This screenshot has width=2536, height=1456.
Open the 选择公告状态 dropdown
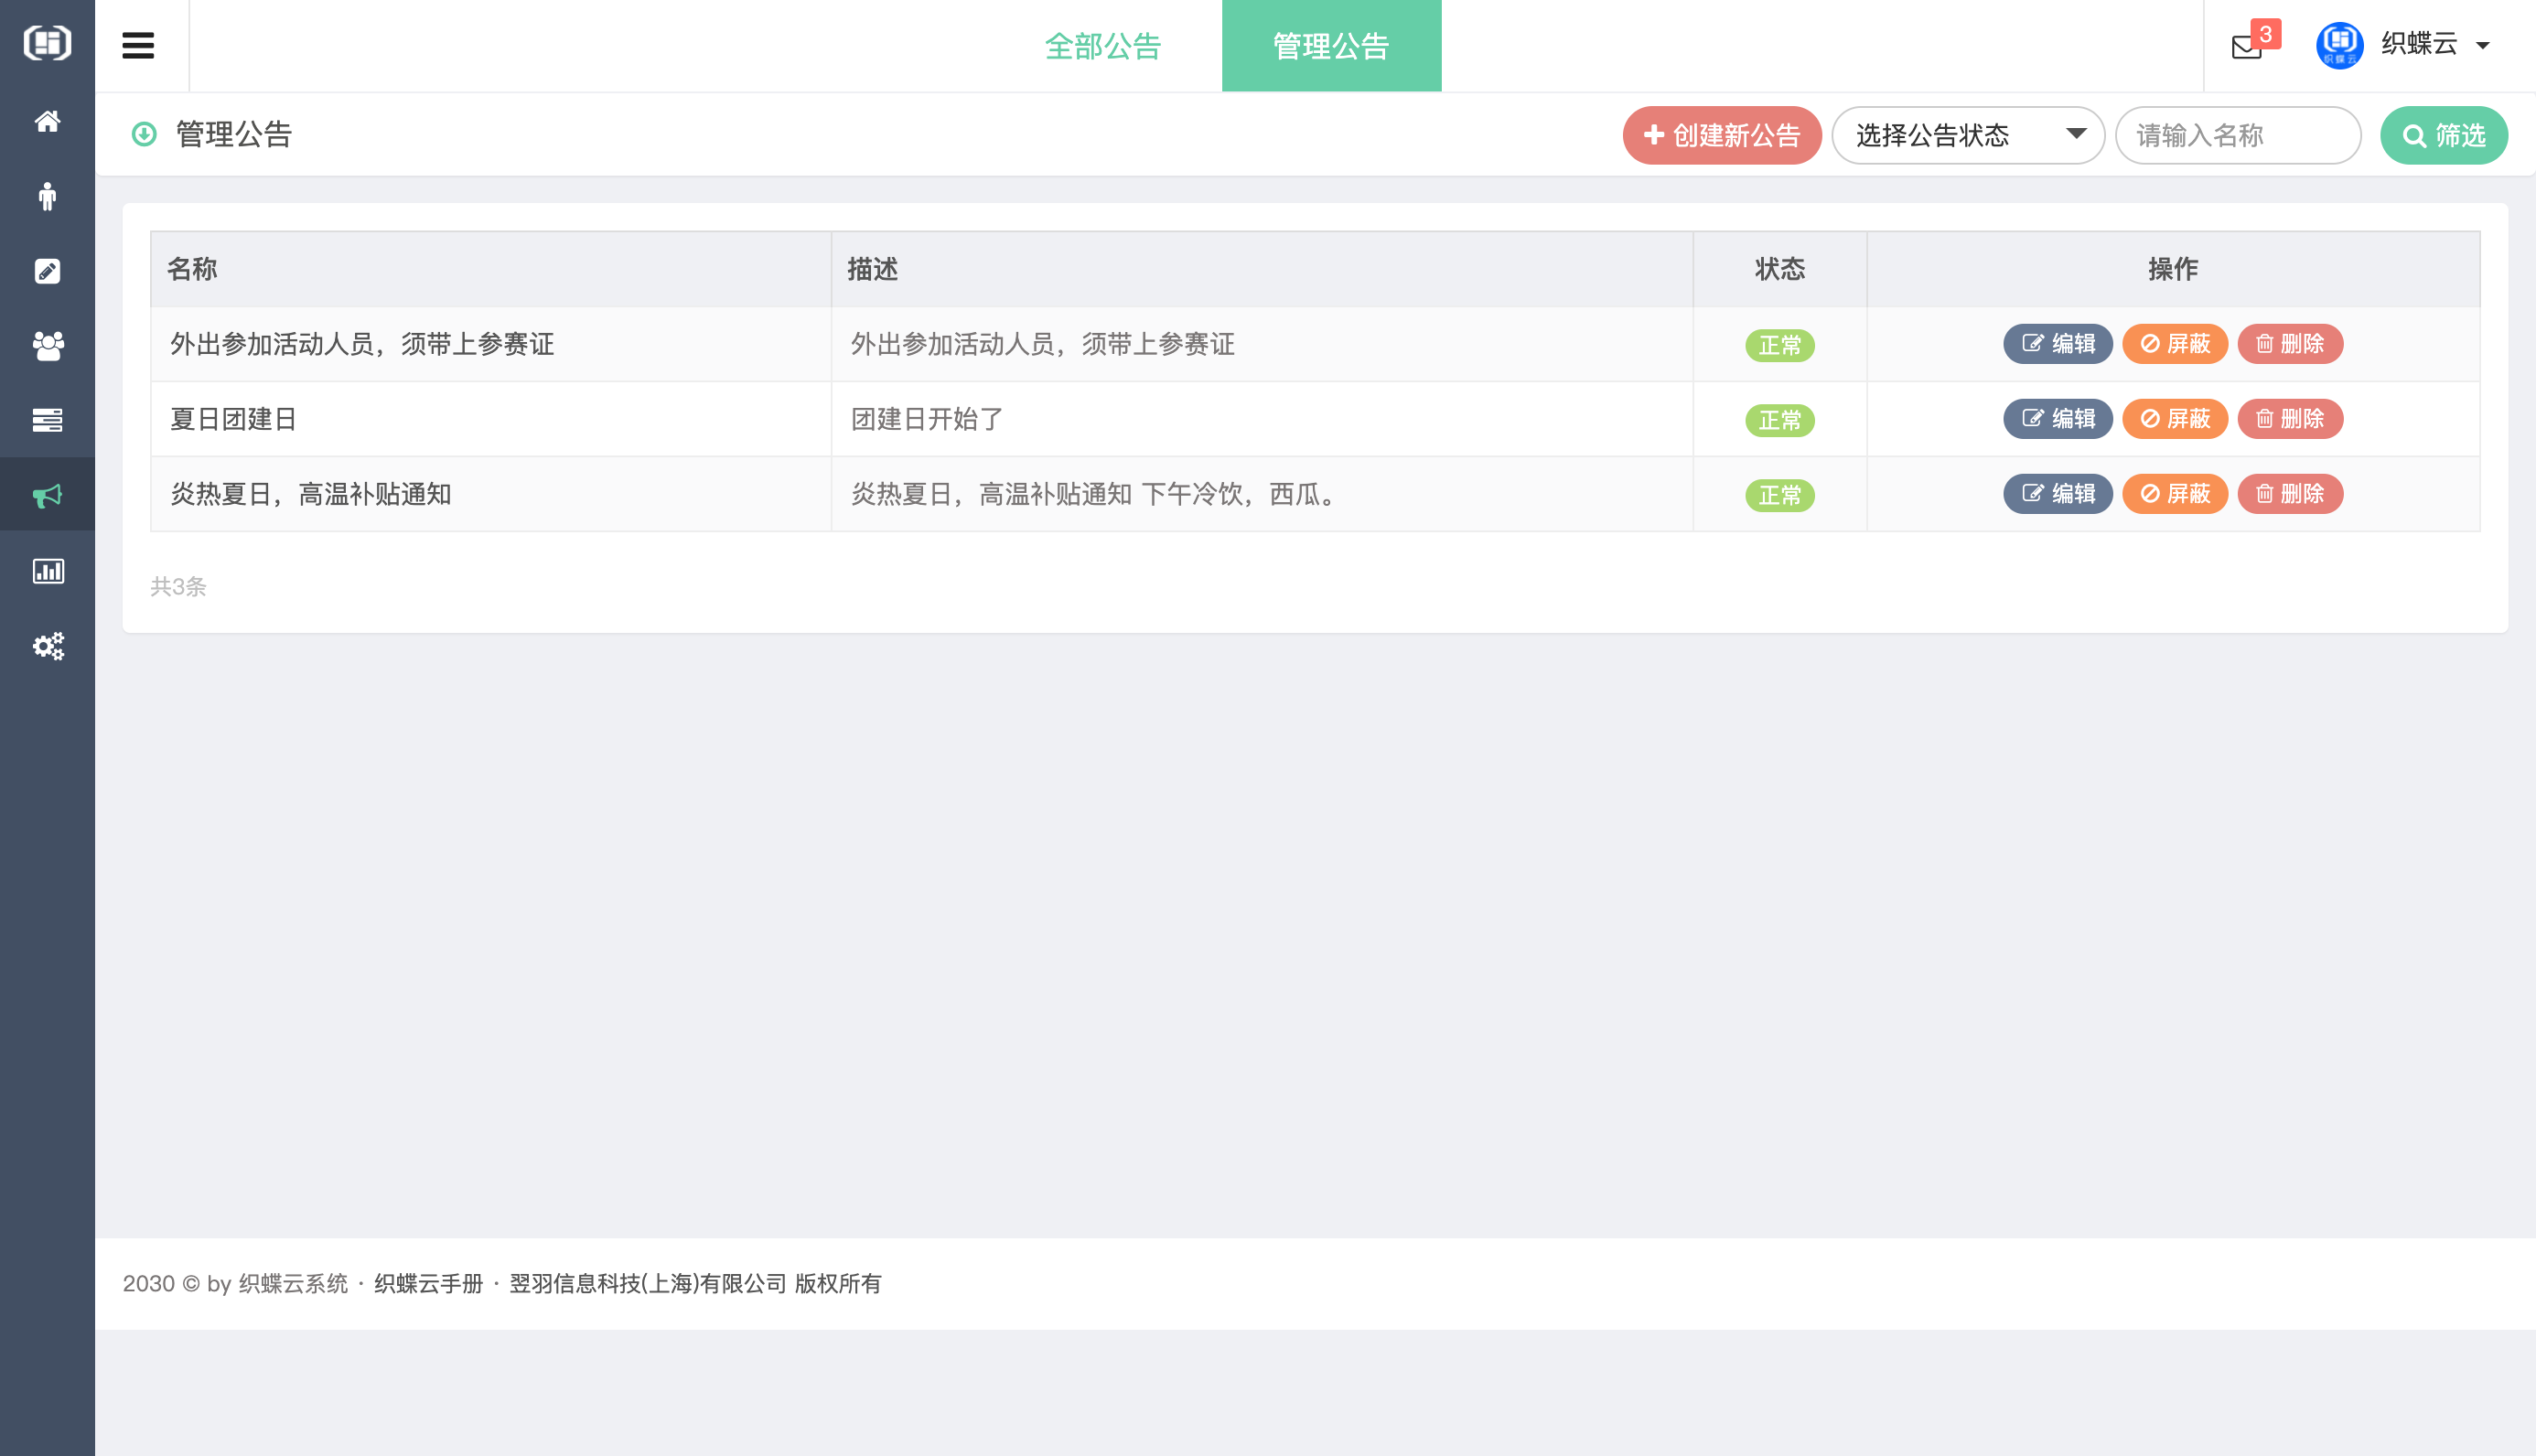coord(1967,135)
